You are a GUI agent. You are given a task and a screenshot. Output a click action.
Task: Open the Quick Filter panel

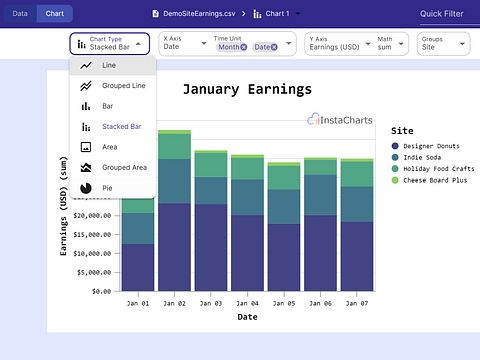[442, 14]
